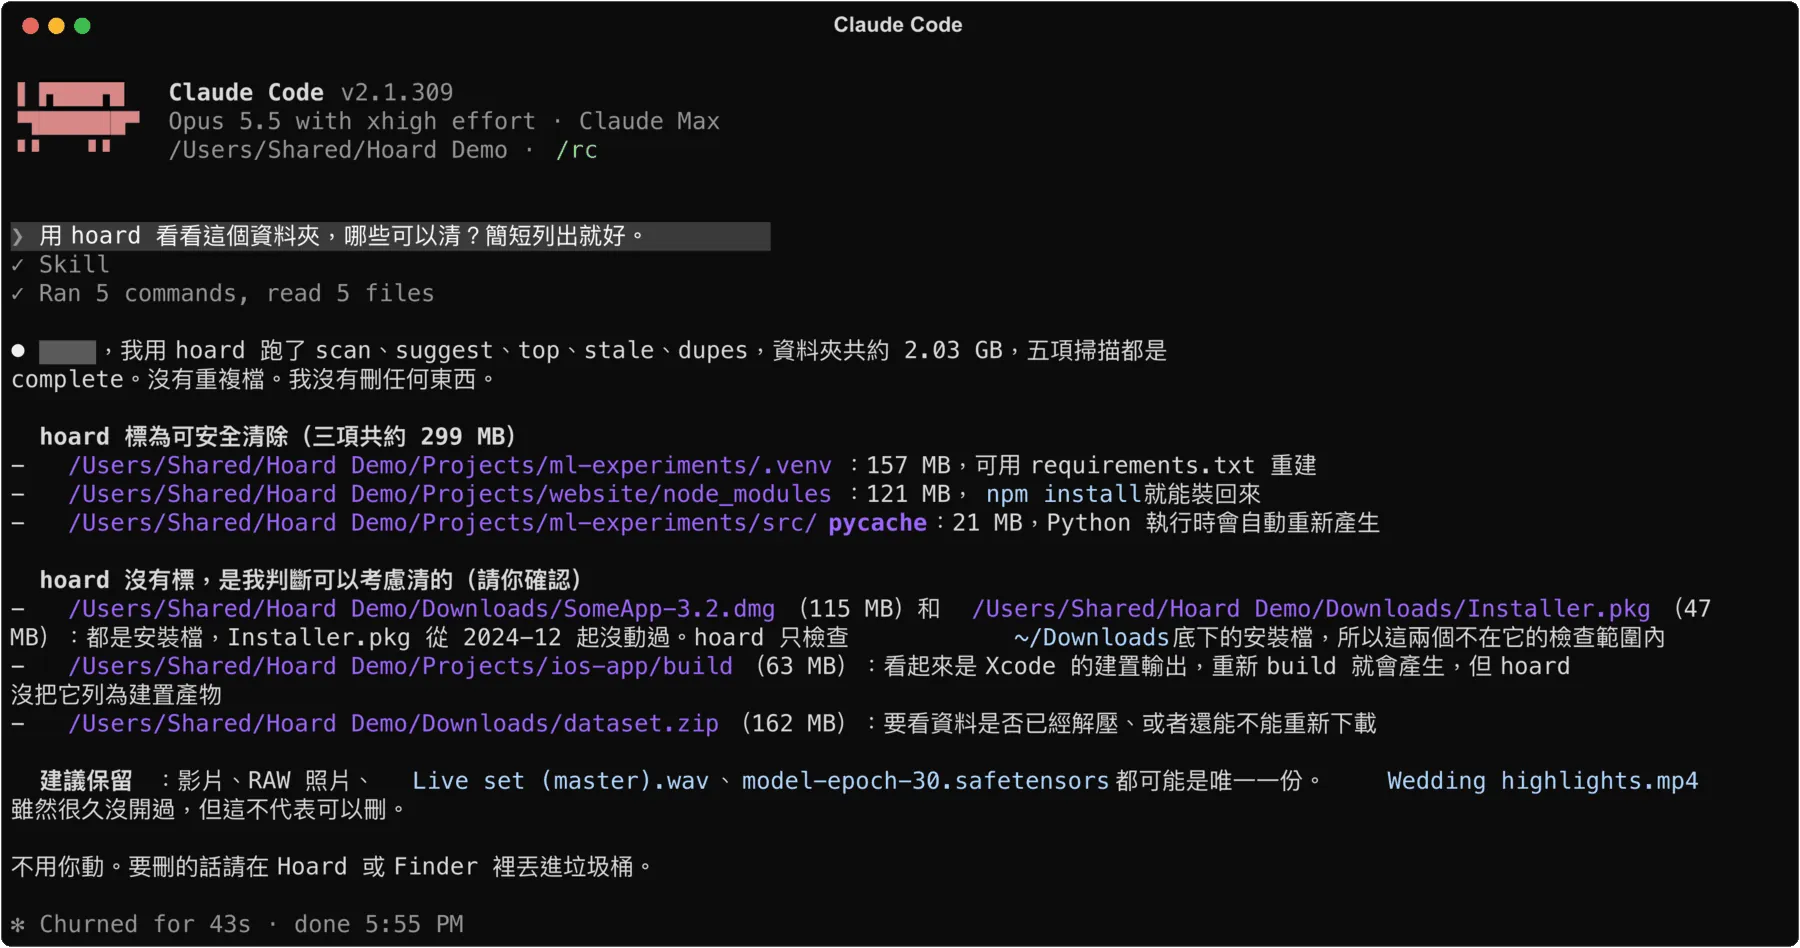The image size is (1800, 948).
Task: Click Wedding highlights.mp4 filename
Action: click(1542, 781)
